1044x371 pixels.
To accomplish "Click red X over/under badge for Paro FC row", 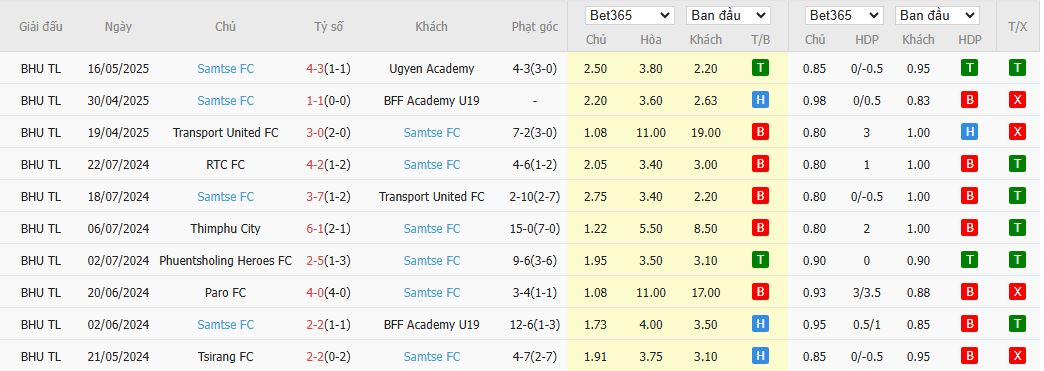I will [1017, 292].
